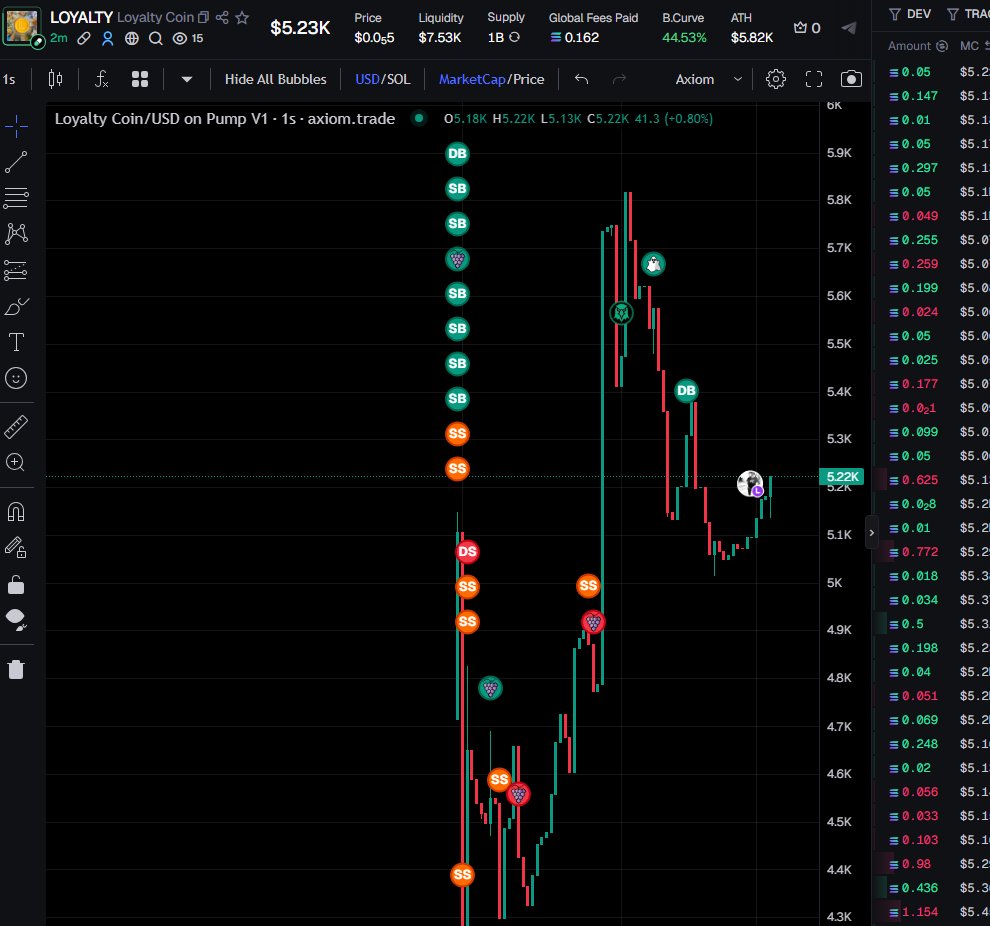Image resolution: width=990 pixels, height=926 pixels.
Task: Open the dev profile person icon
Action: pyautogui.click(x=107, y=39)
